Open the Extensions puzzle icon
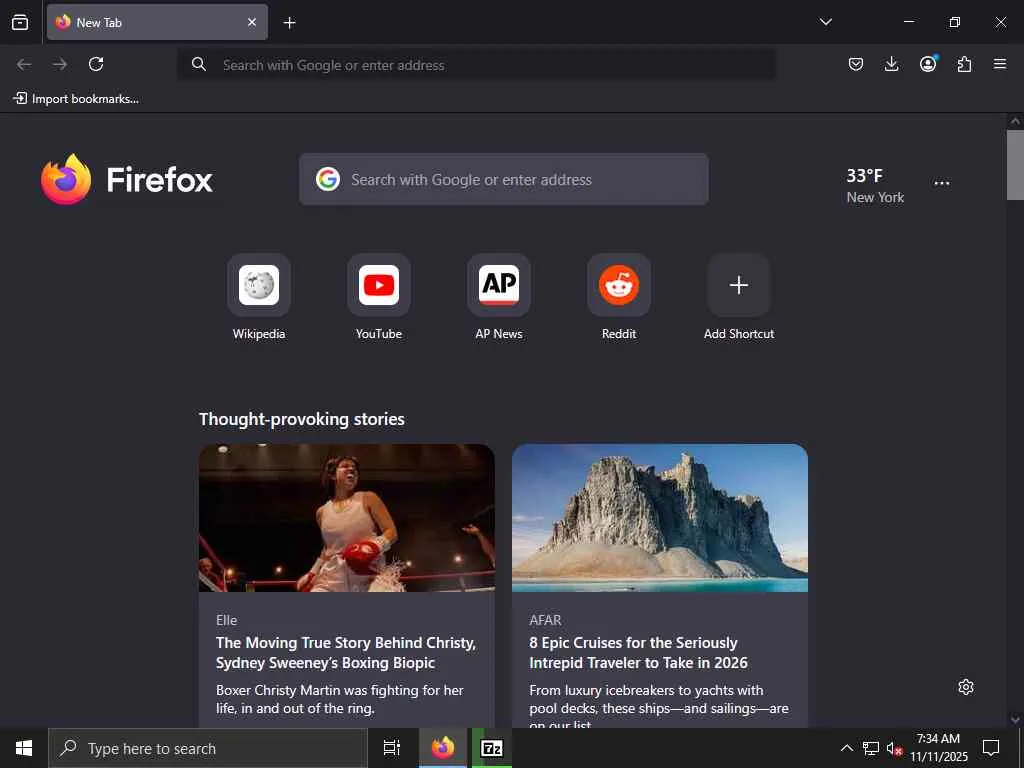This screenshot has height=768, width=1024. pos(964,64)
